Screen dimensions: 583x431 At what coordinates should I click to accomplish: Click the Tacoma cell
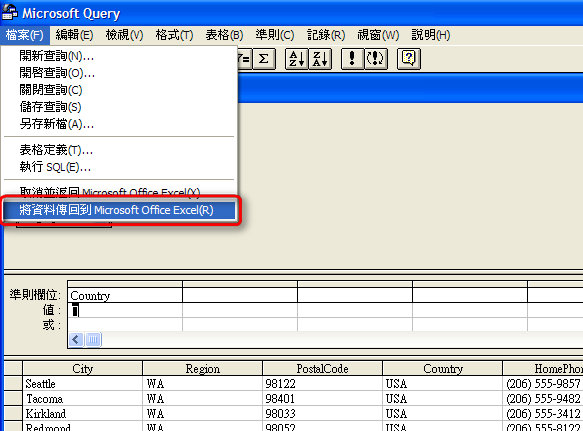click(83, 399)
